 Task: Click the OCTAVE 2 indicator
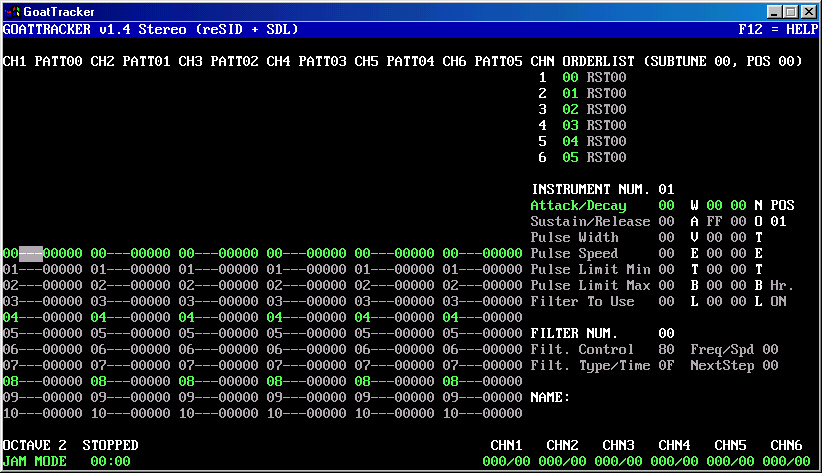tap(35, 445)
